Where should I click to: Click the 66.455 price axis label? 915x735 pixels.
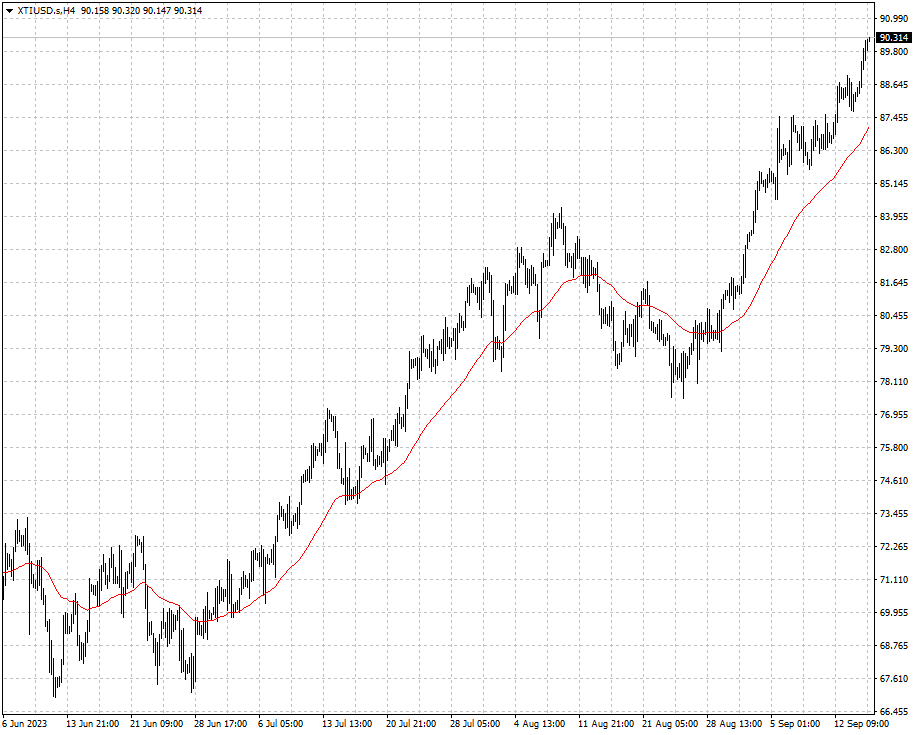point(893,712)
